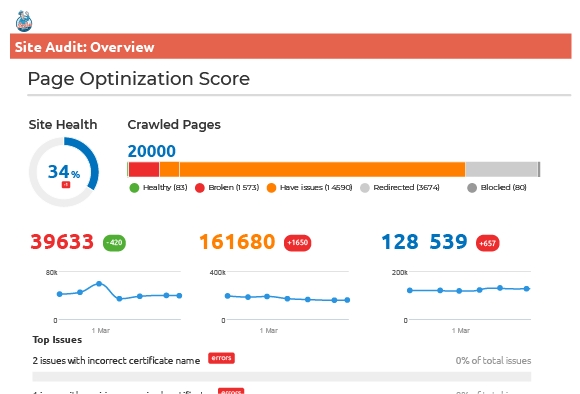Image resolution: width=580 pixels, height=394 pixels.
Task: Open the incorrect certificate name issue
Action: click(116, 360)
